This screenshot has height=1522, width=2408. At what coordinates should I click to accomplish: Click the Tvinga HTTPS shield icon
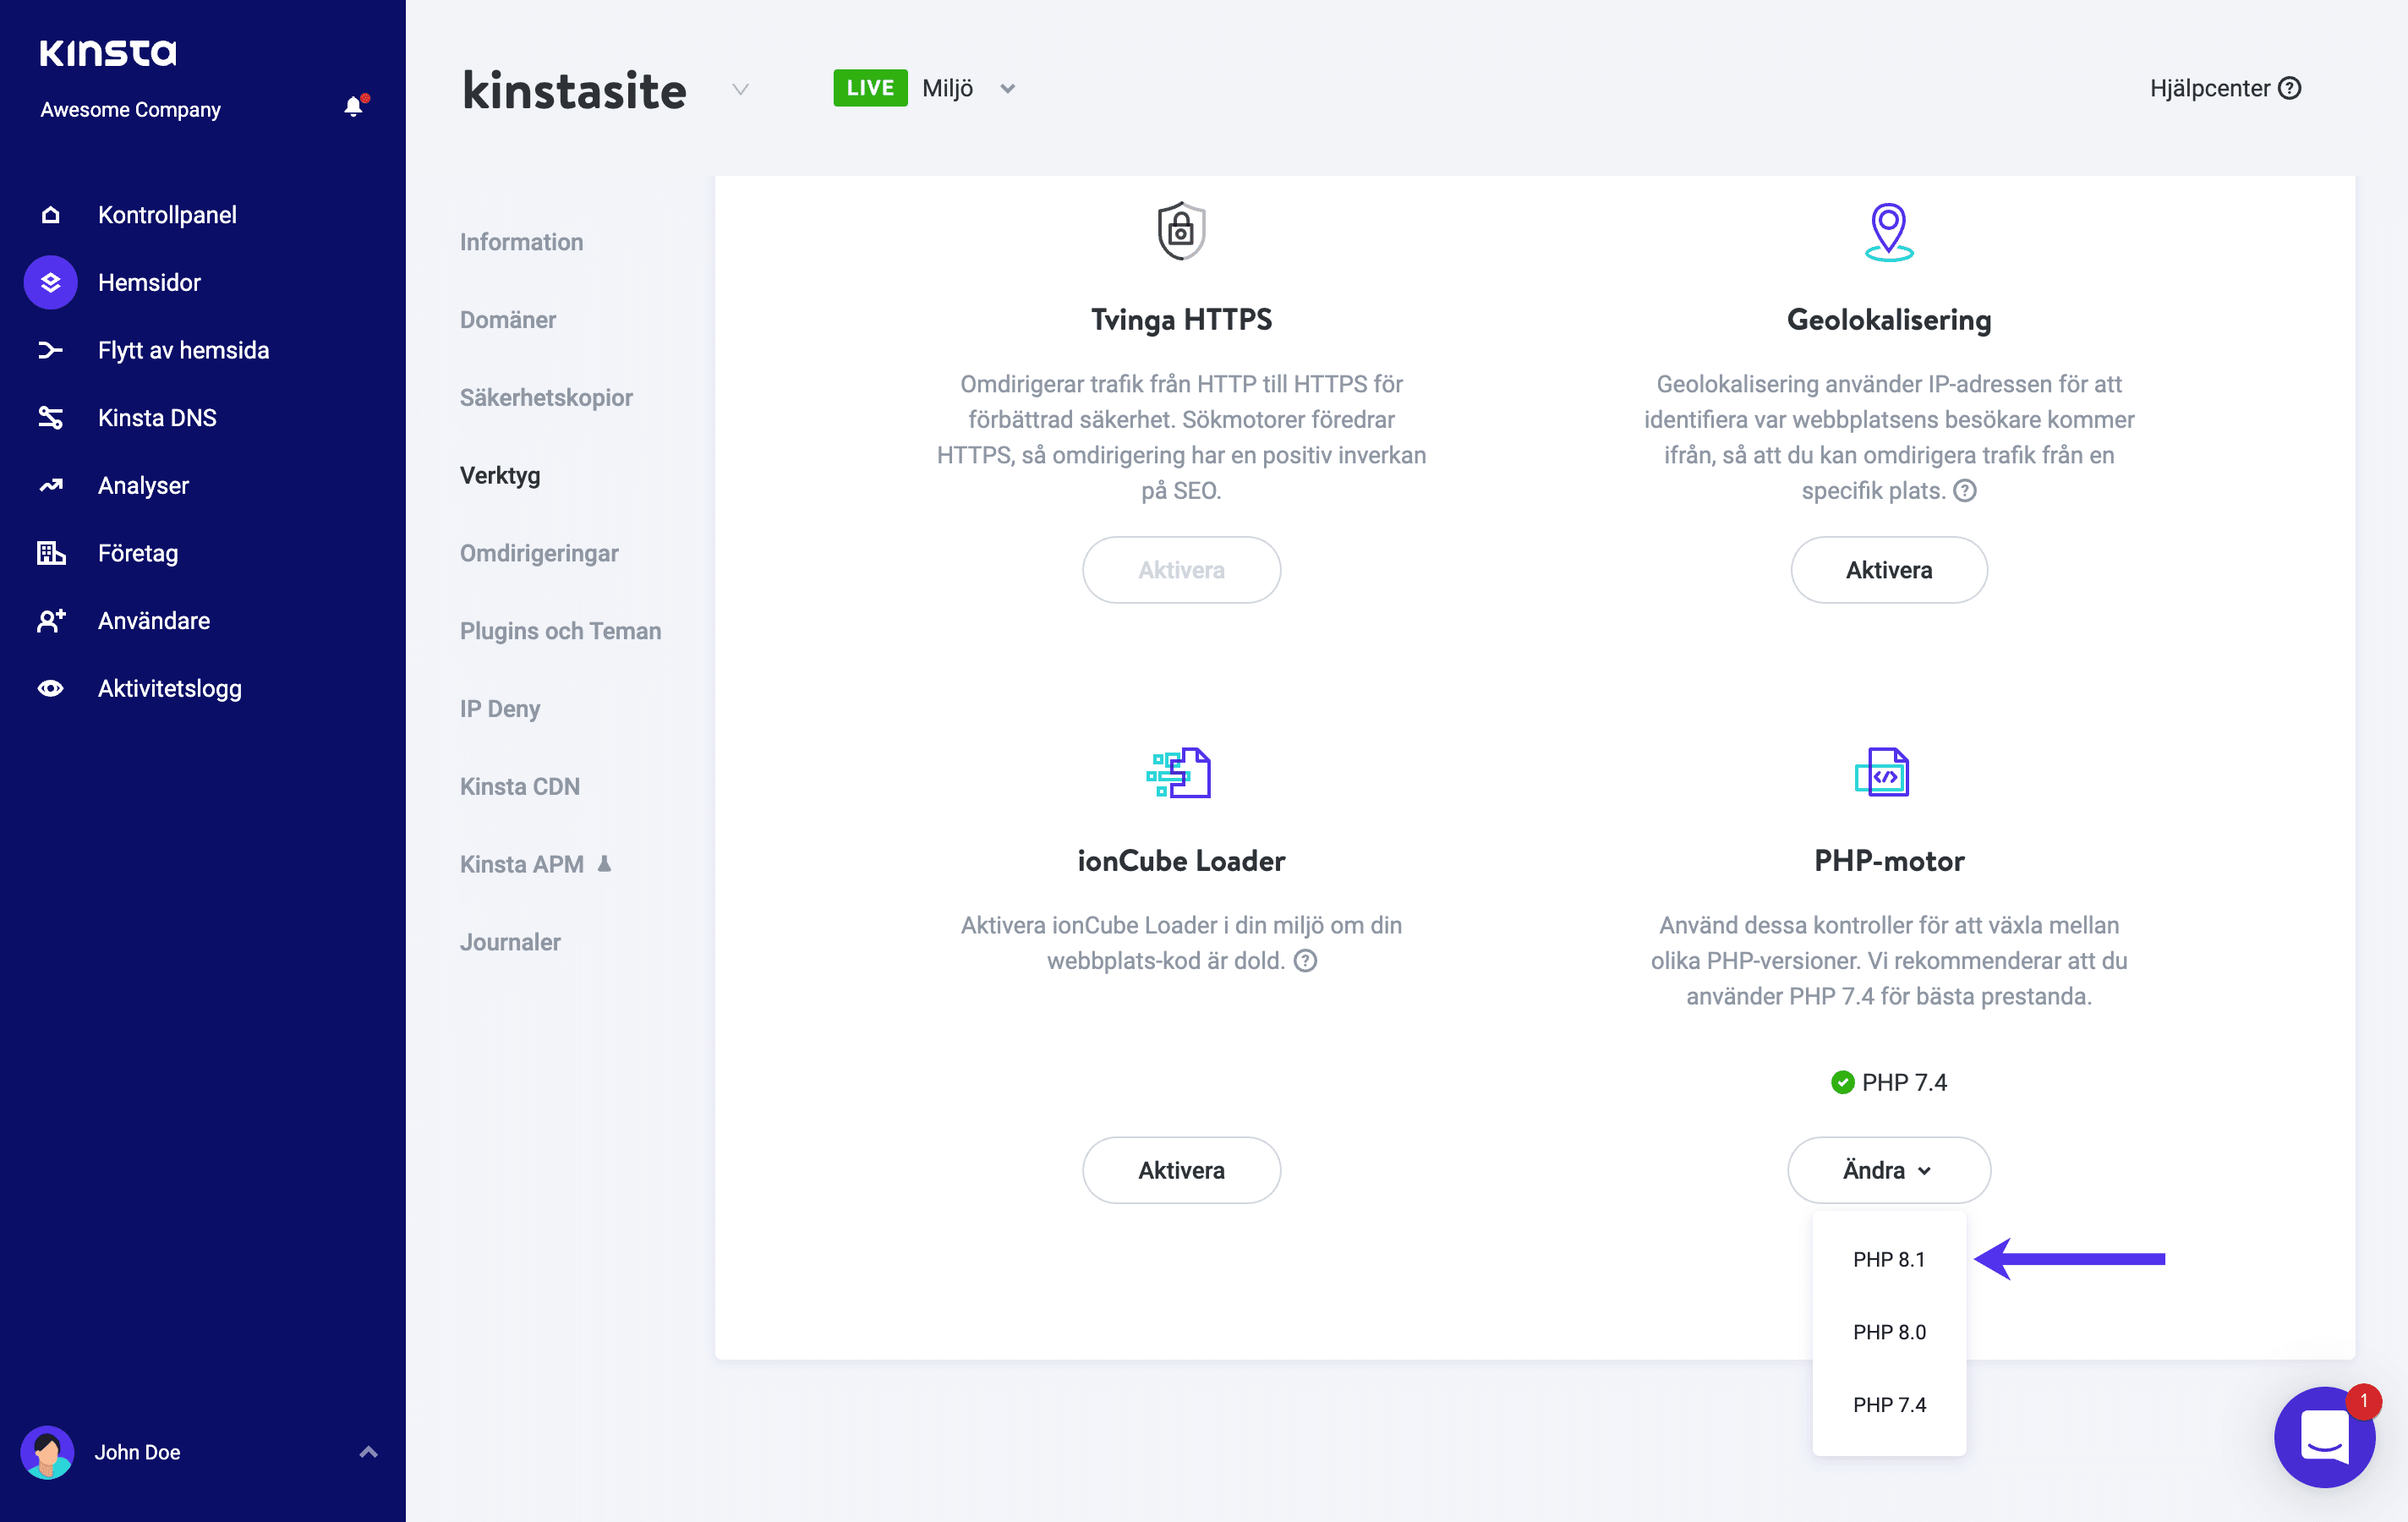click(1181, 231)
